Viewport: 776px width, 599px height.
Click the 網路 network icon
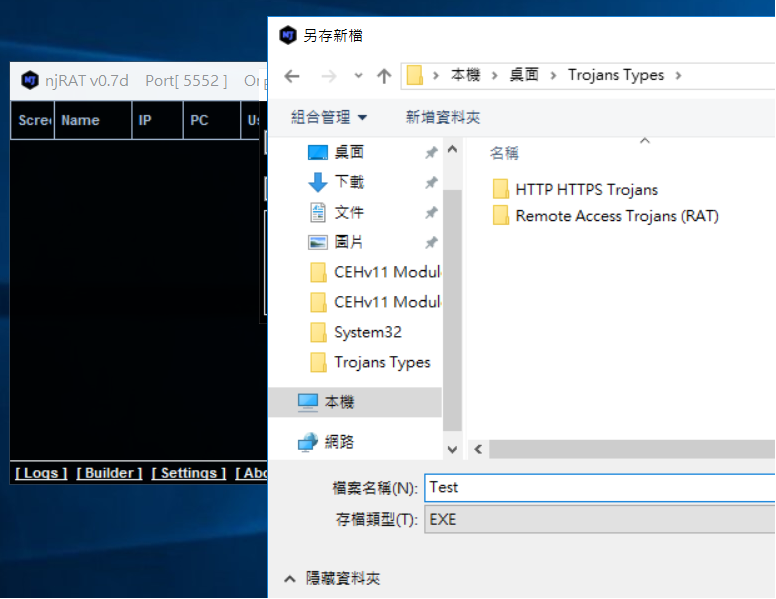coord(308,442)
